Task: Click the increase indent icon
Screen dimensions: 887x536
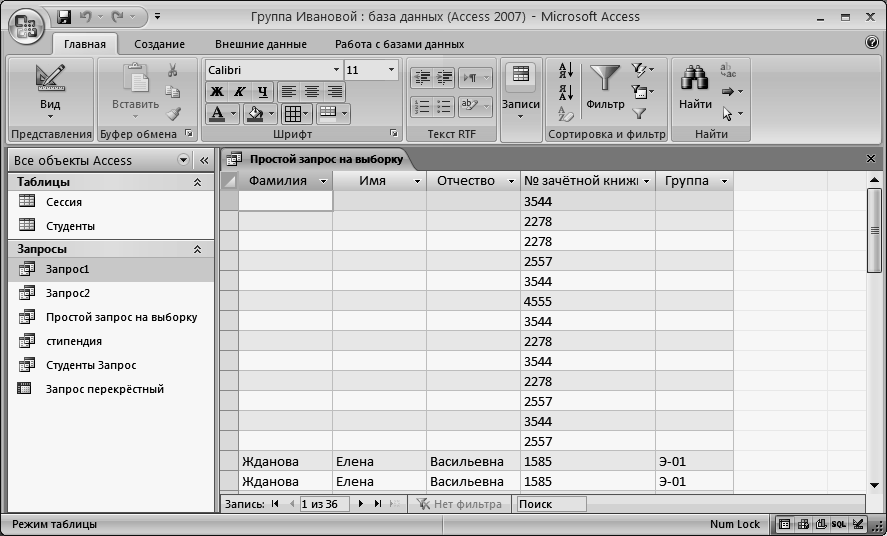Action: [444, 77]
